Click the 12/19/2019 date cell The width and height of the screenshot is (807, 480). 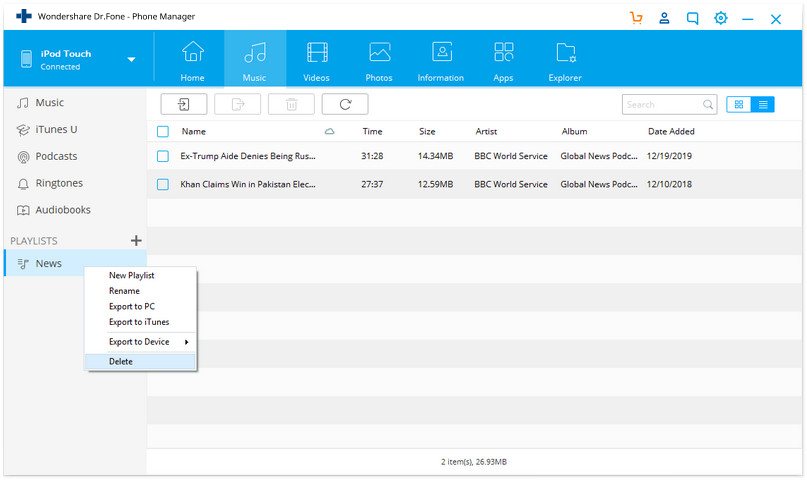(669, 156)
